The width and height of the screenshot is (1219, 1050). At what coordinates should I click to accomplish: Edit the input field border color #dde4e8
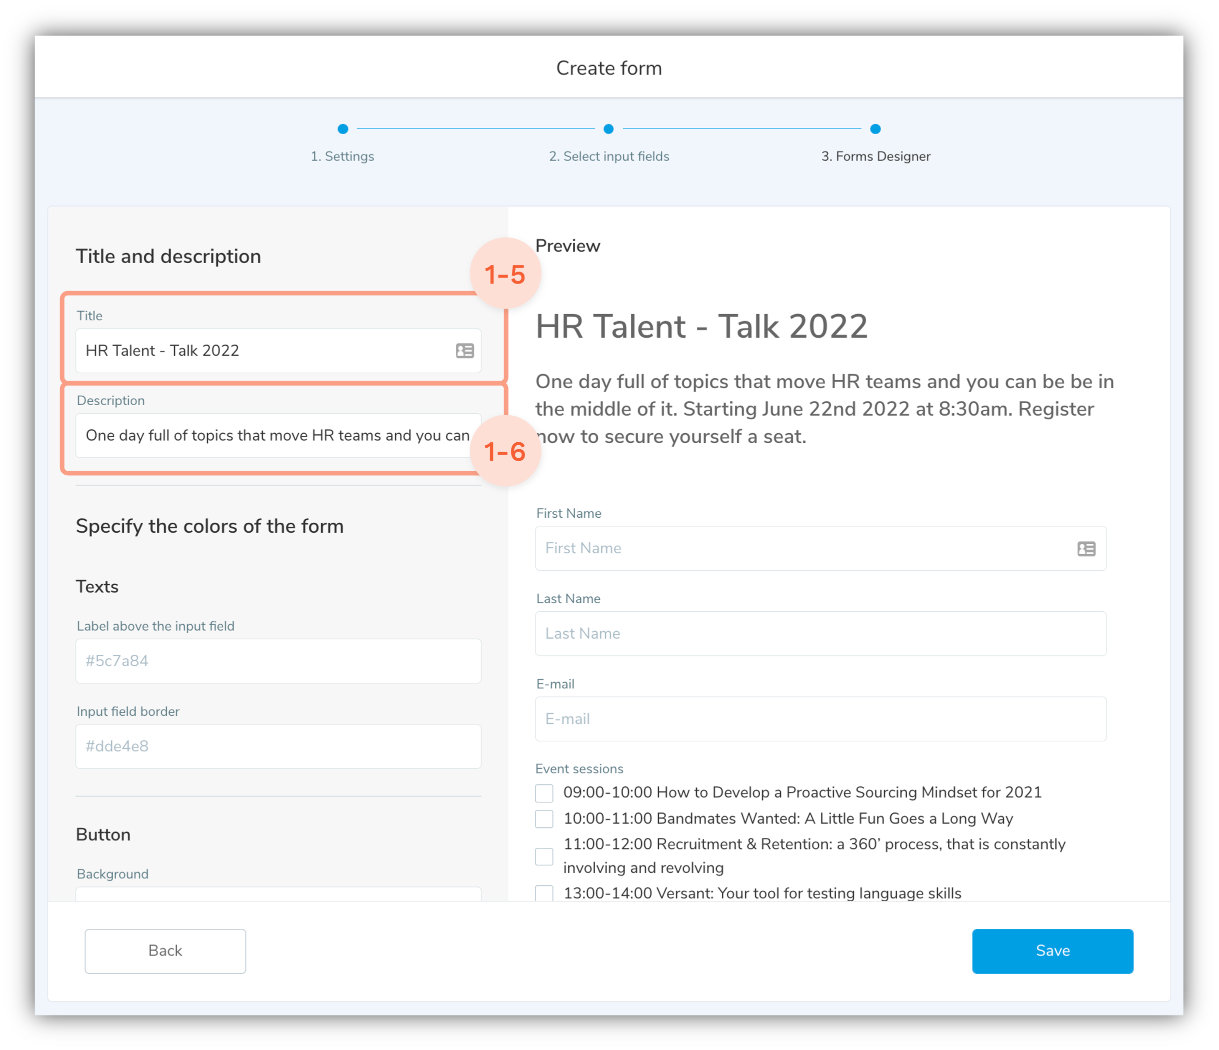click(x=278, y=746)
